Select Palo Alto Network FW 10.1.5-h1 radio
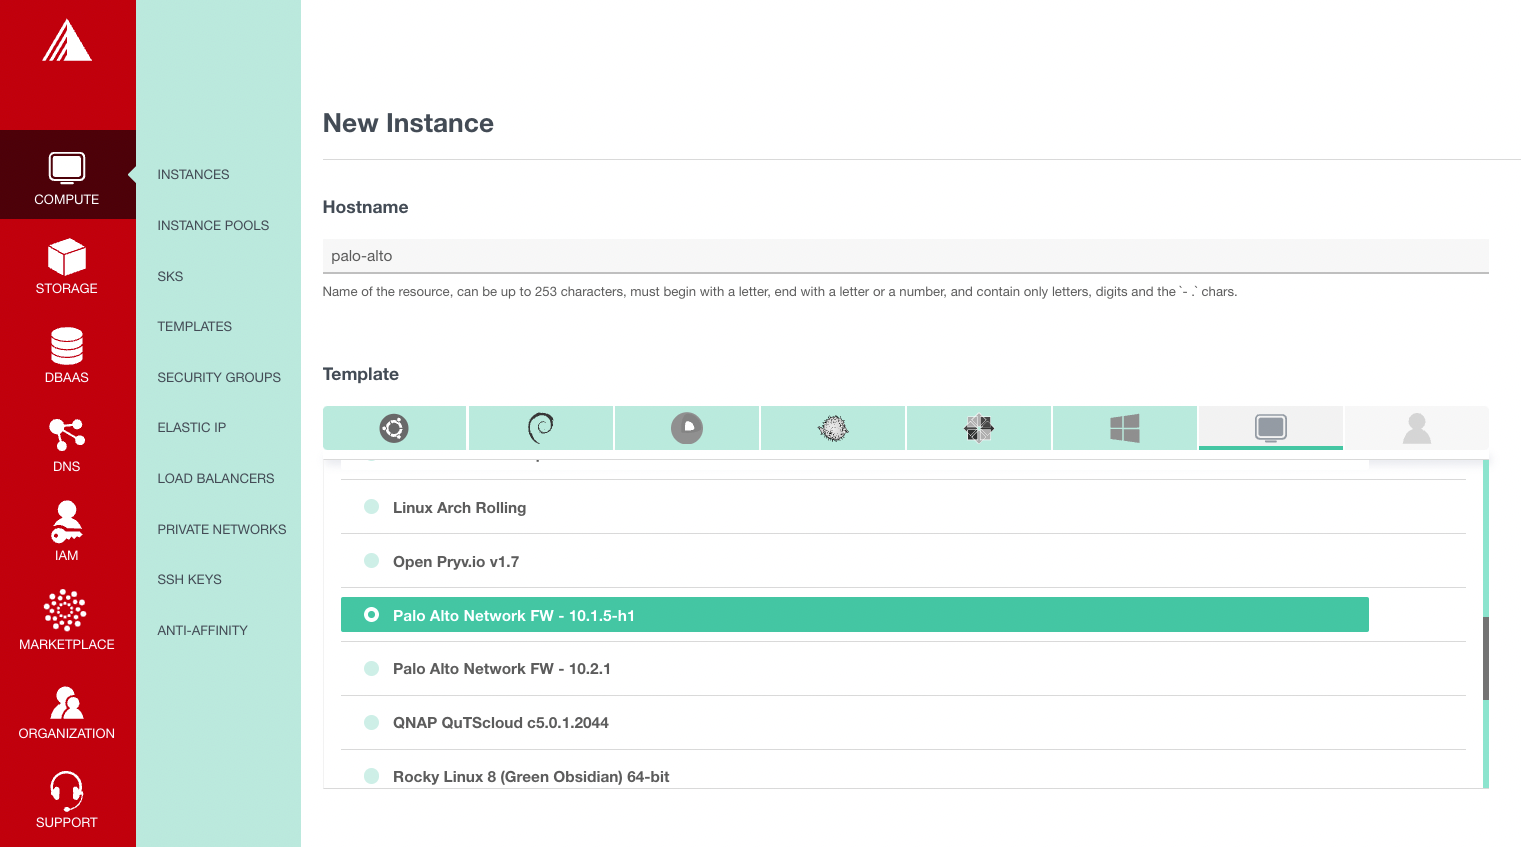This screenshot has height=847, width=1521. tap(371, 615)
